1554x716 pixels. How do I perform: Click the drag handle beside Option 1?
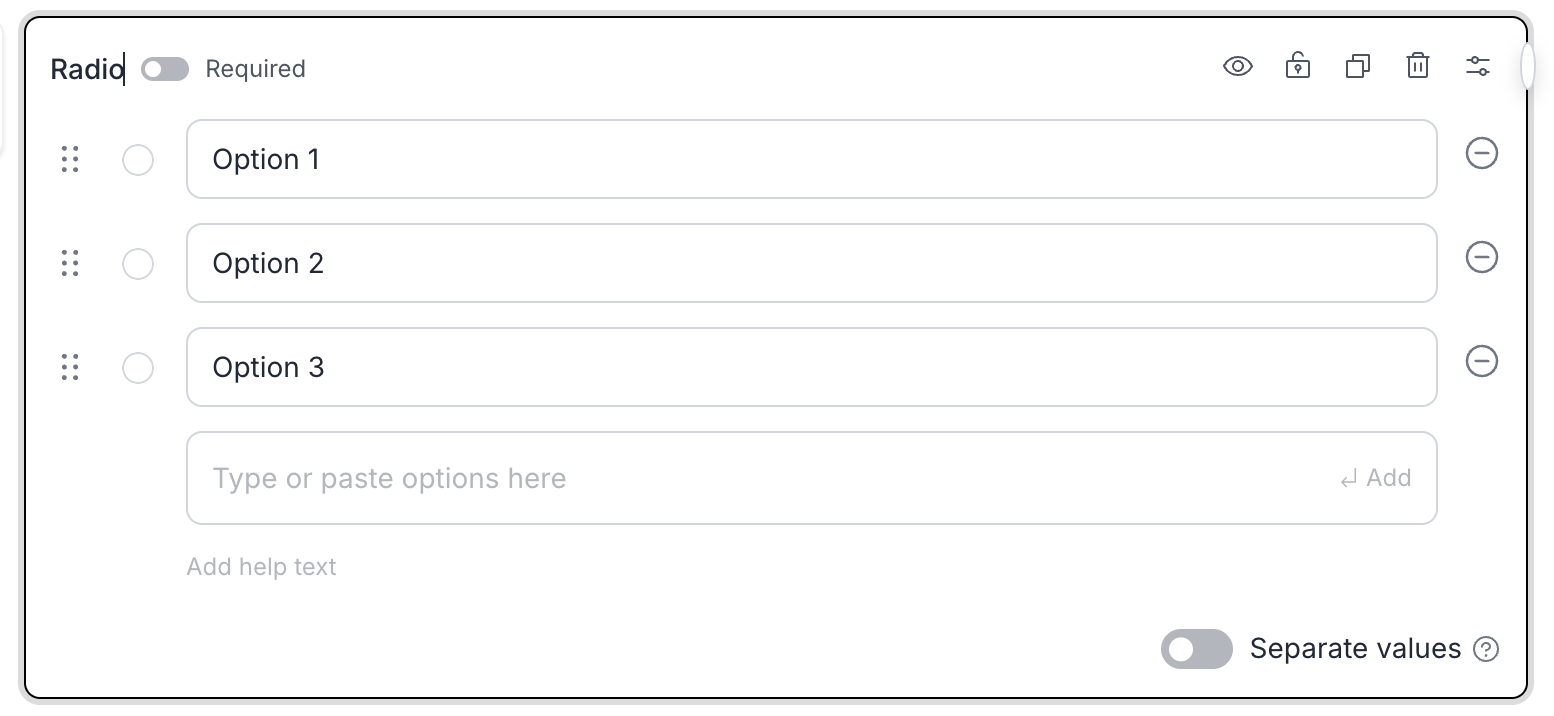pyautogui.click(x=70, y=159)
